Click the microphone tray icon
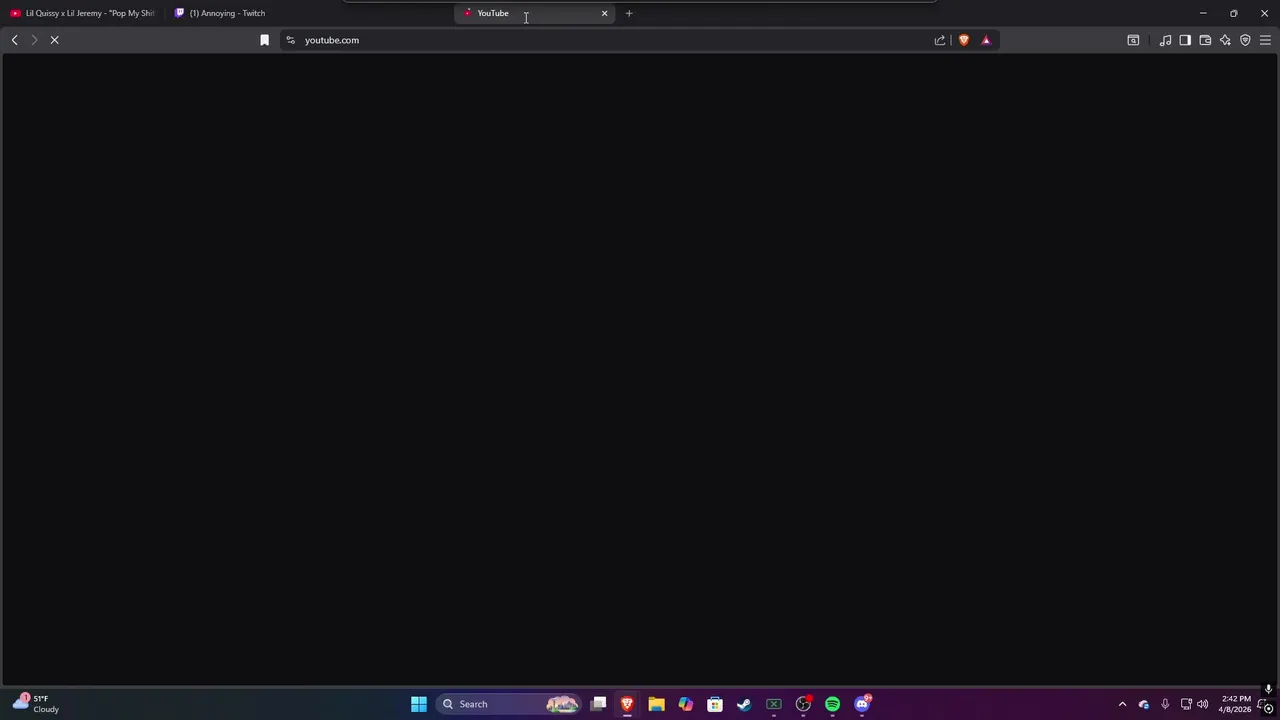Viewport: 1280px width, 720px height. [x=1165, y=704]
